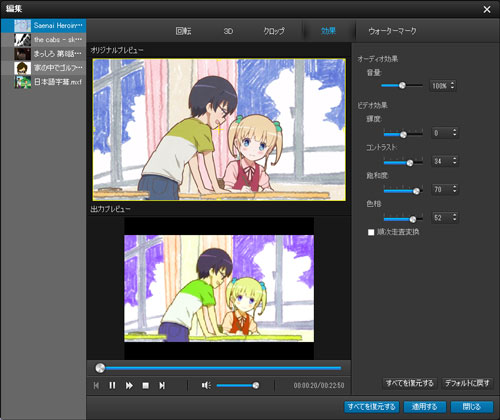The width and height of the screenshot is (500, 420).
Task: Adjust the コントラスト slider
Action: (x=403, y=162)
